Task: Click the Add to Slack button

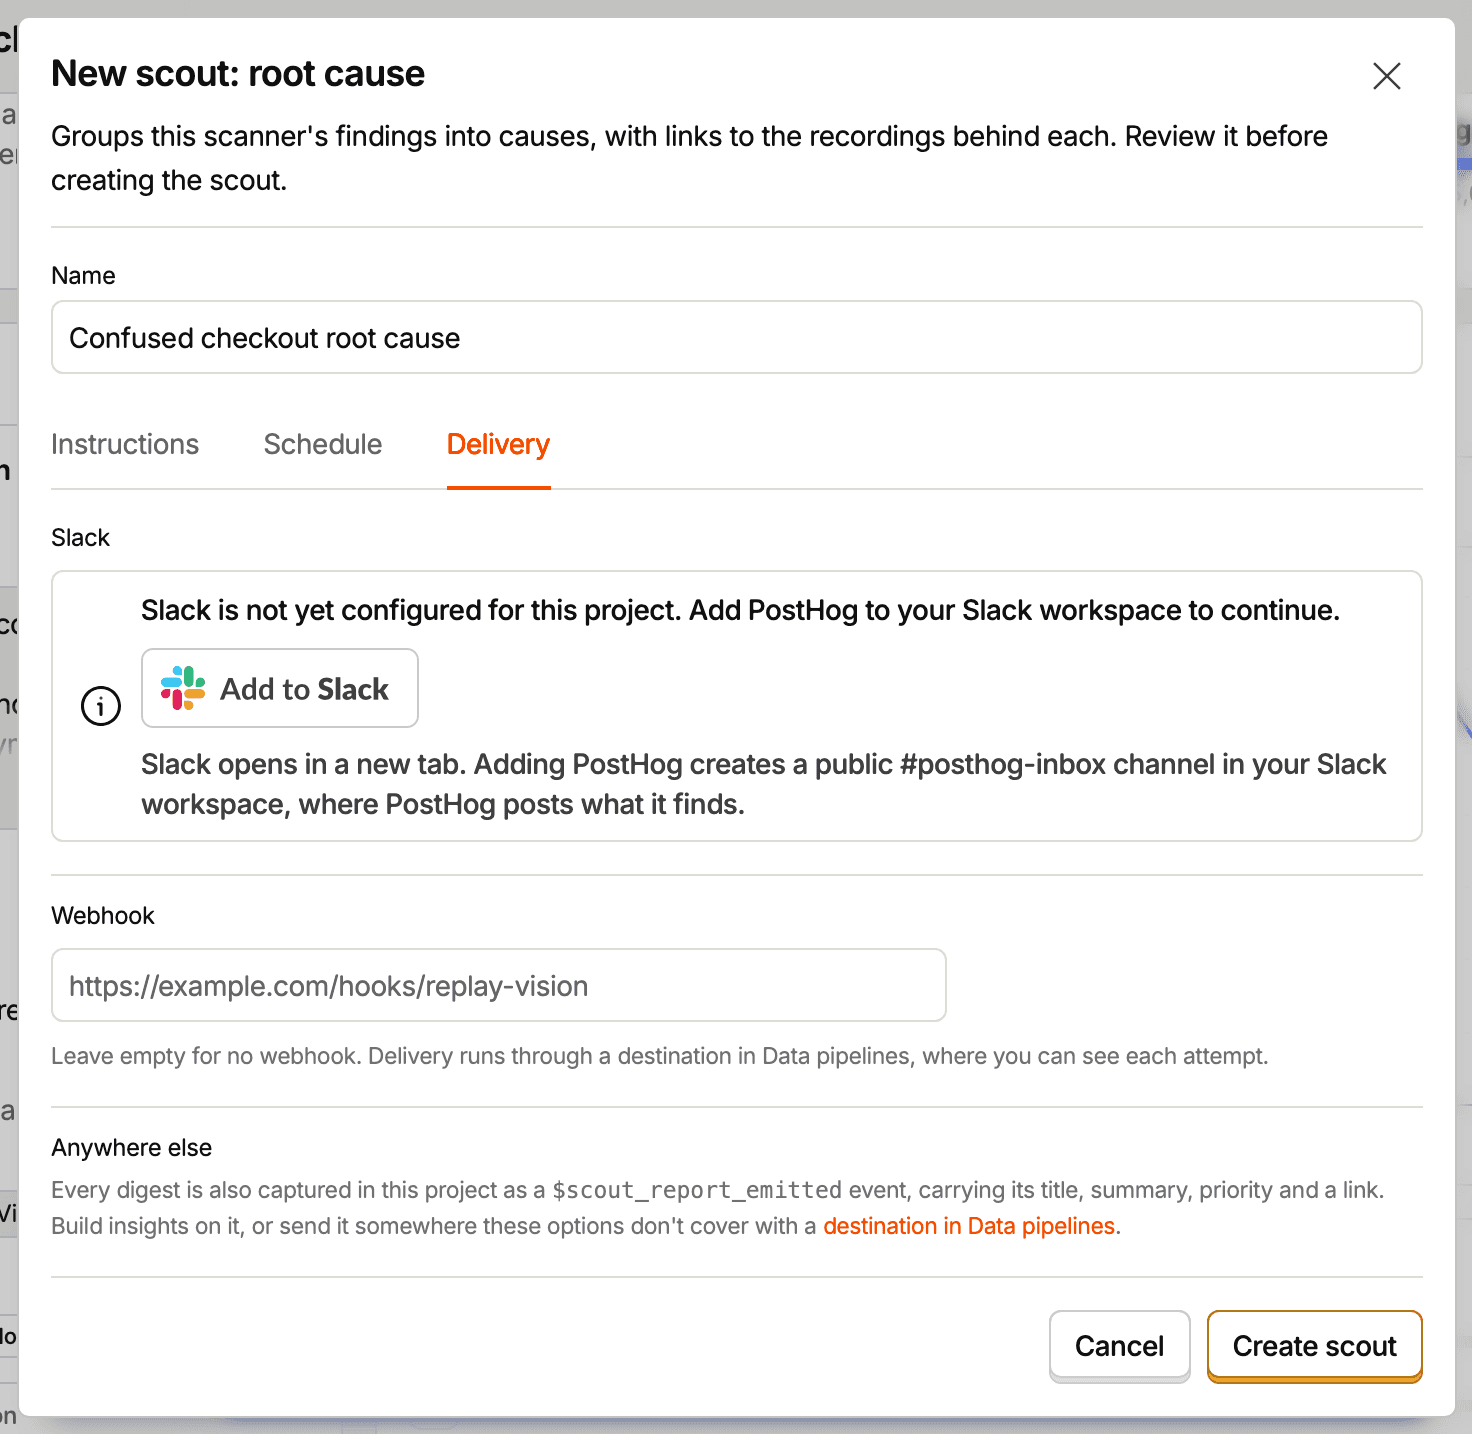Action: 280,688
